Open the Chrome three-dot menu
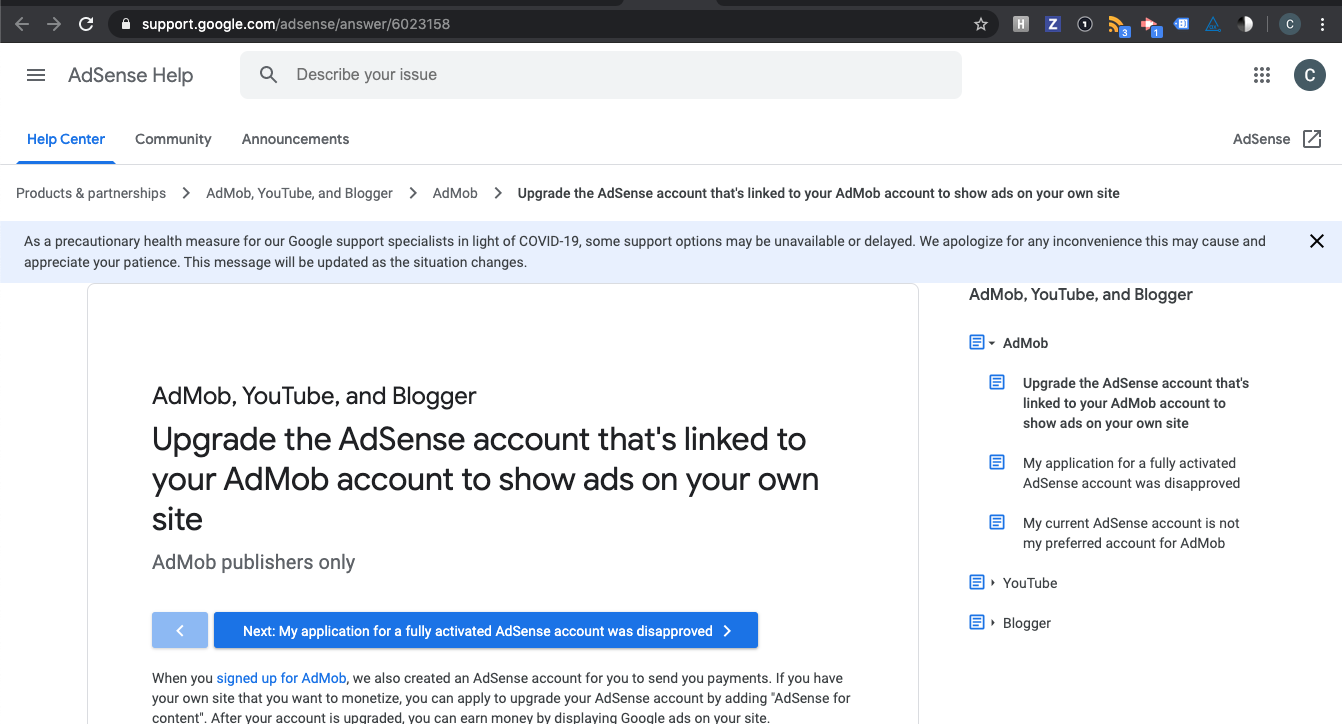 tap(1323, 24)
